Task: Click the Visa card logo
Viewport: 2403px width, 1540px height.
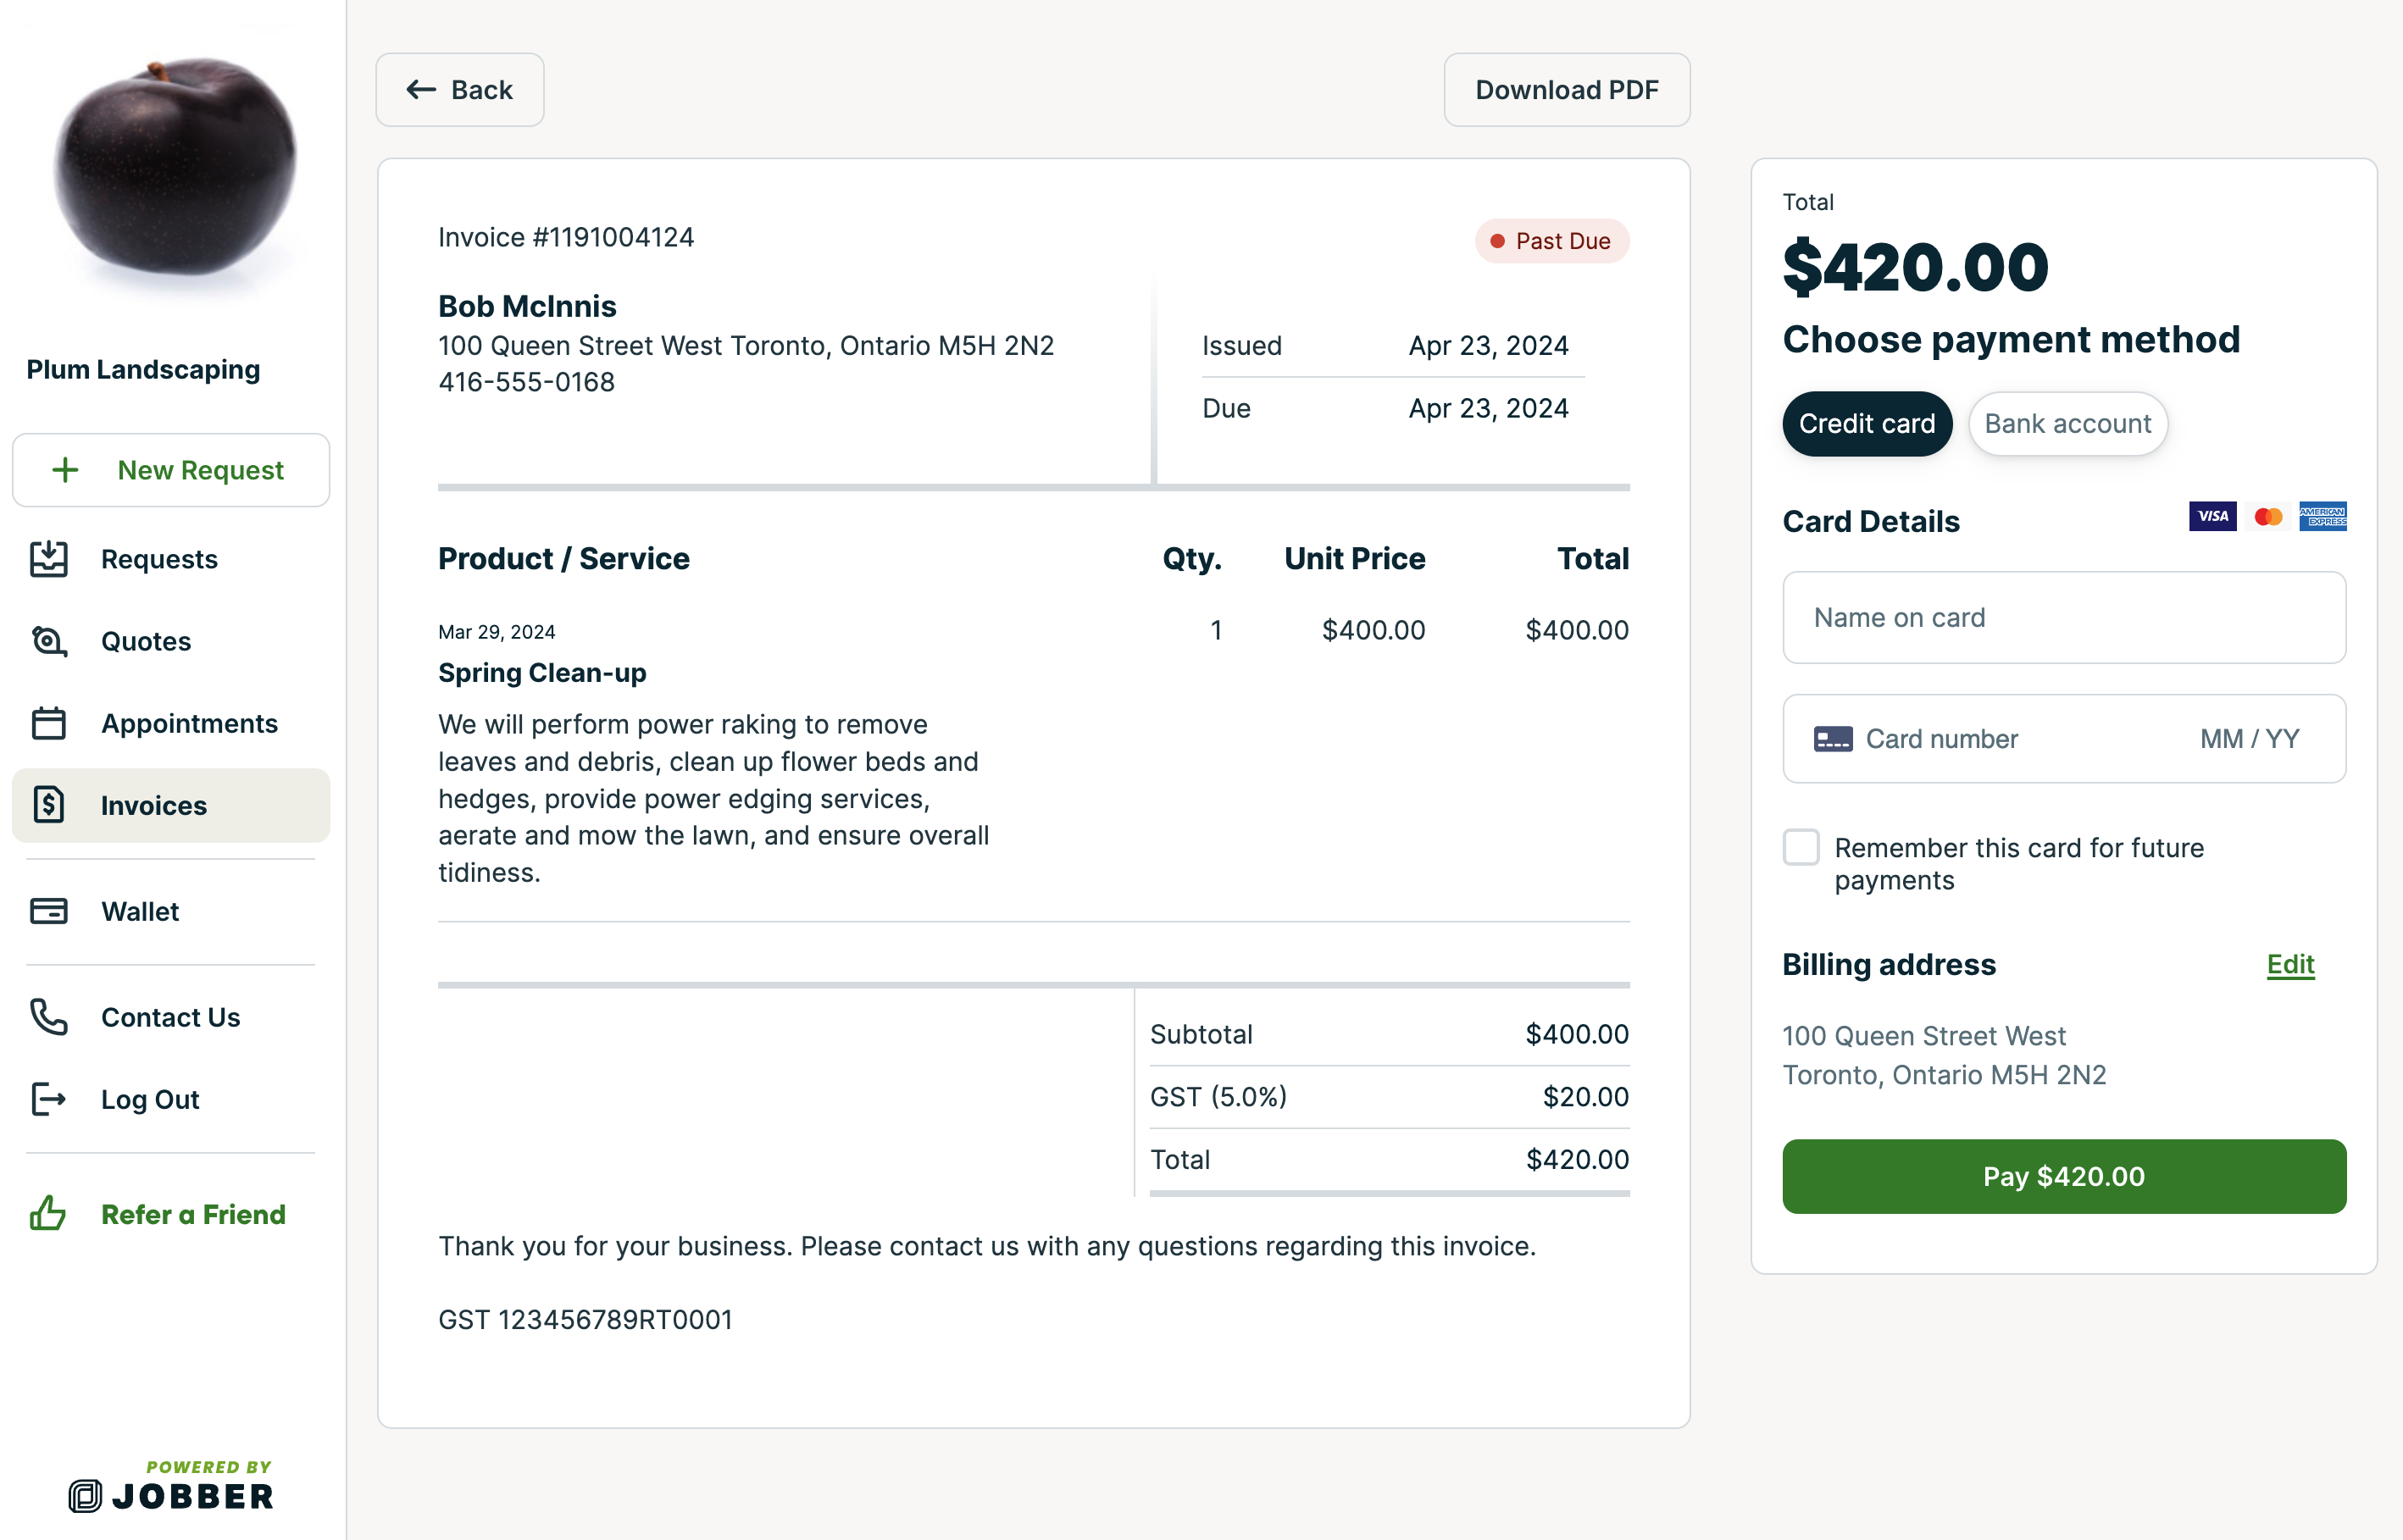Action: 2212,516
